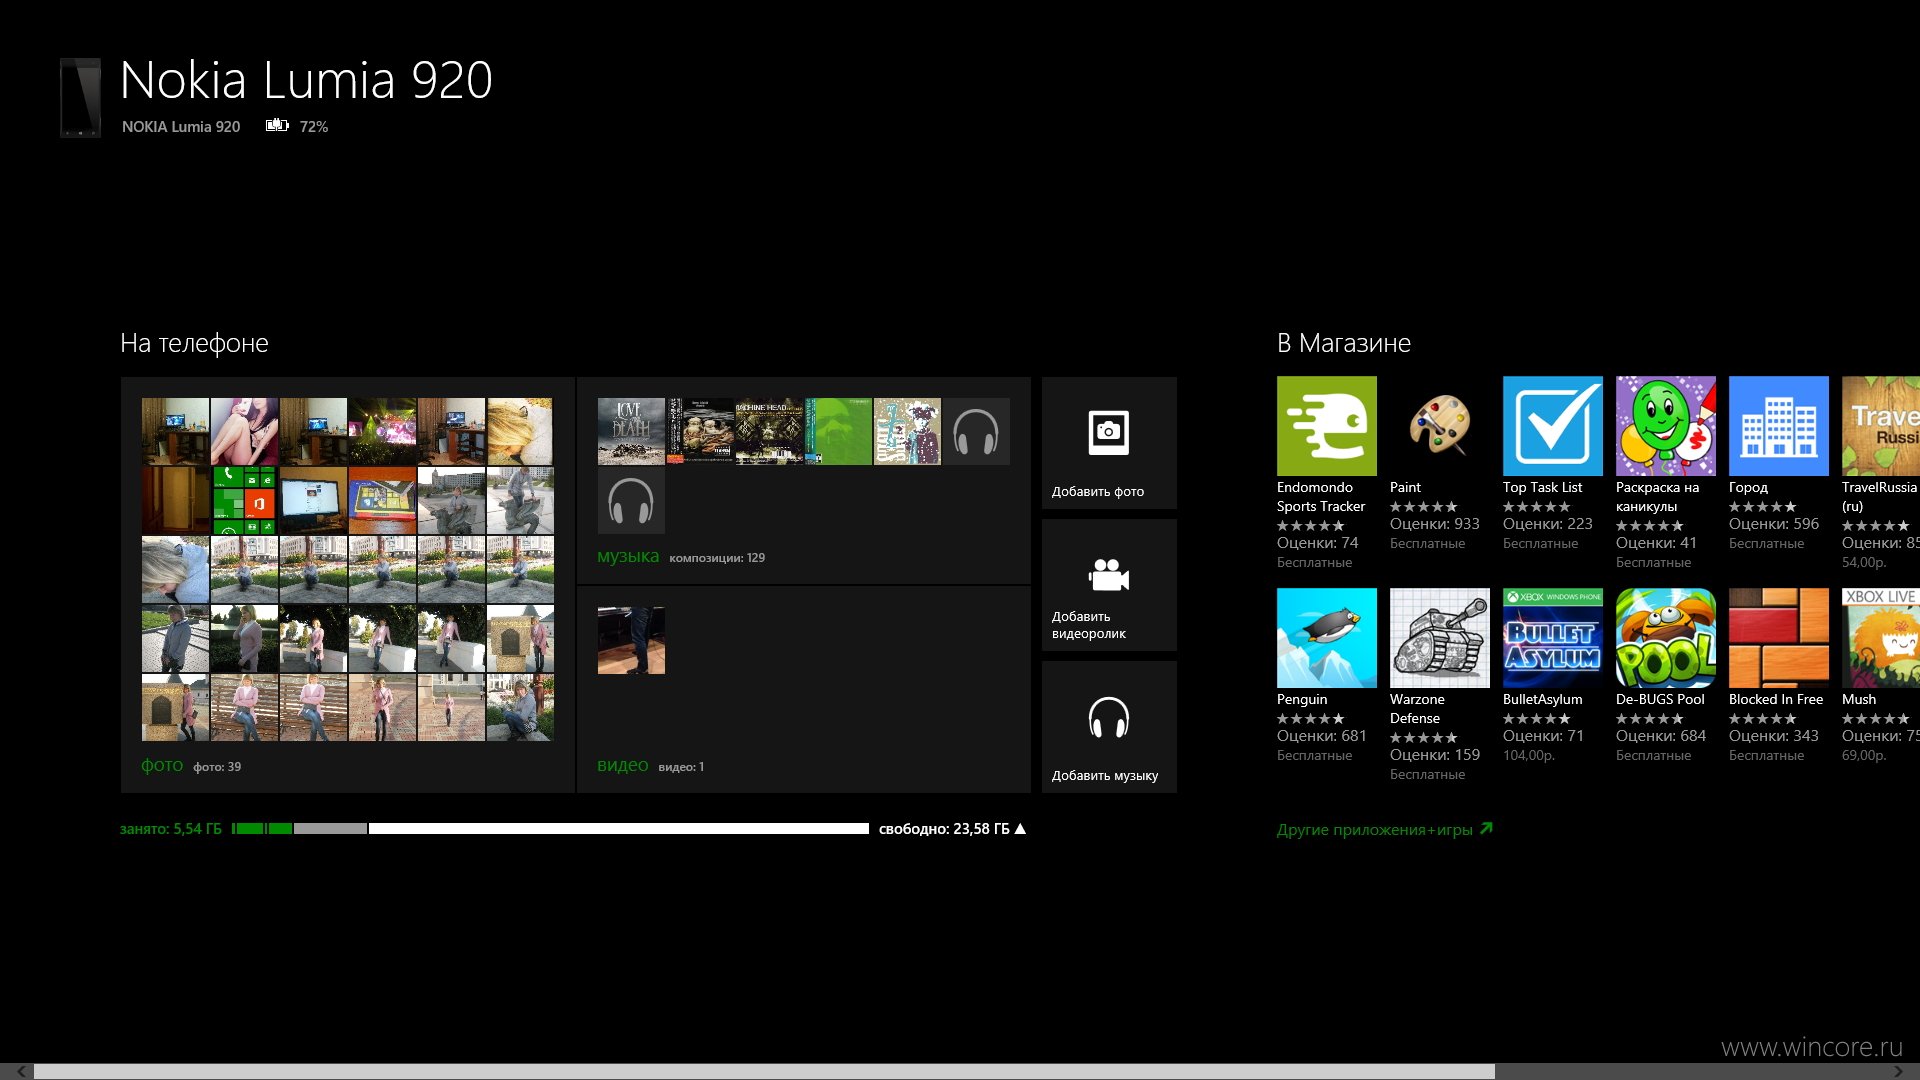Open the видео section link

(622, 765)
